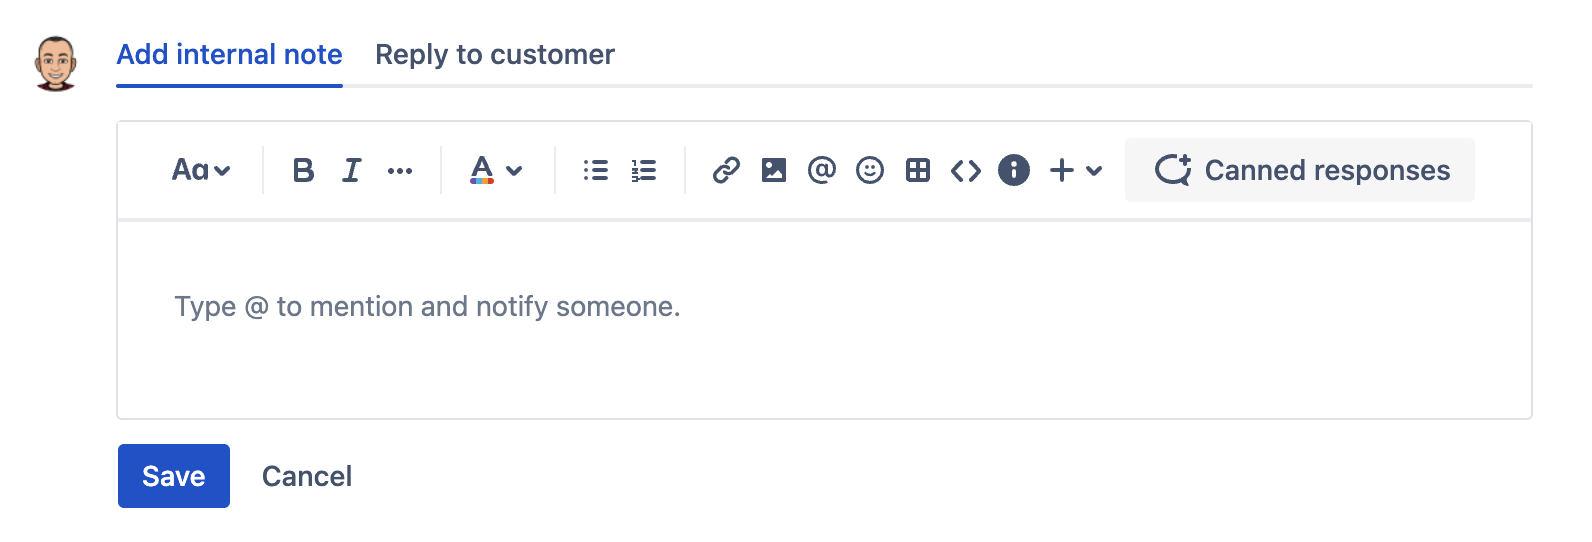Click the insert link icon
Image resolution: width=1592 pixels, height=542 pixels.
pyautogui.click(x=726, y=171)
